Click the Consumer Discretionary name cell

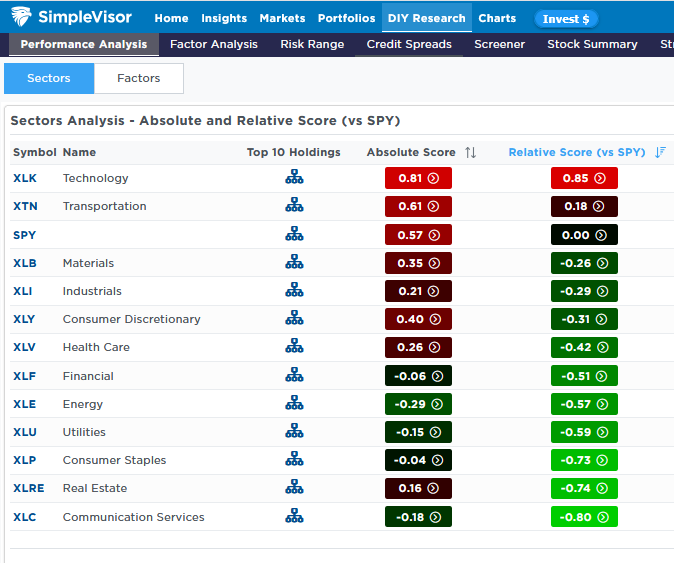(132, 319)
